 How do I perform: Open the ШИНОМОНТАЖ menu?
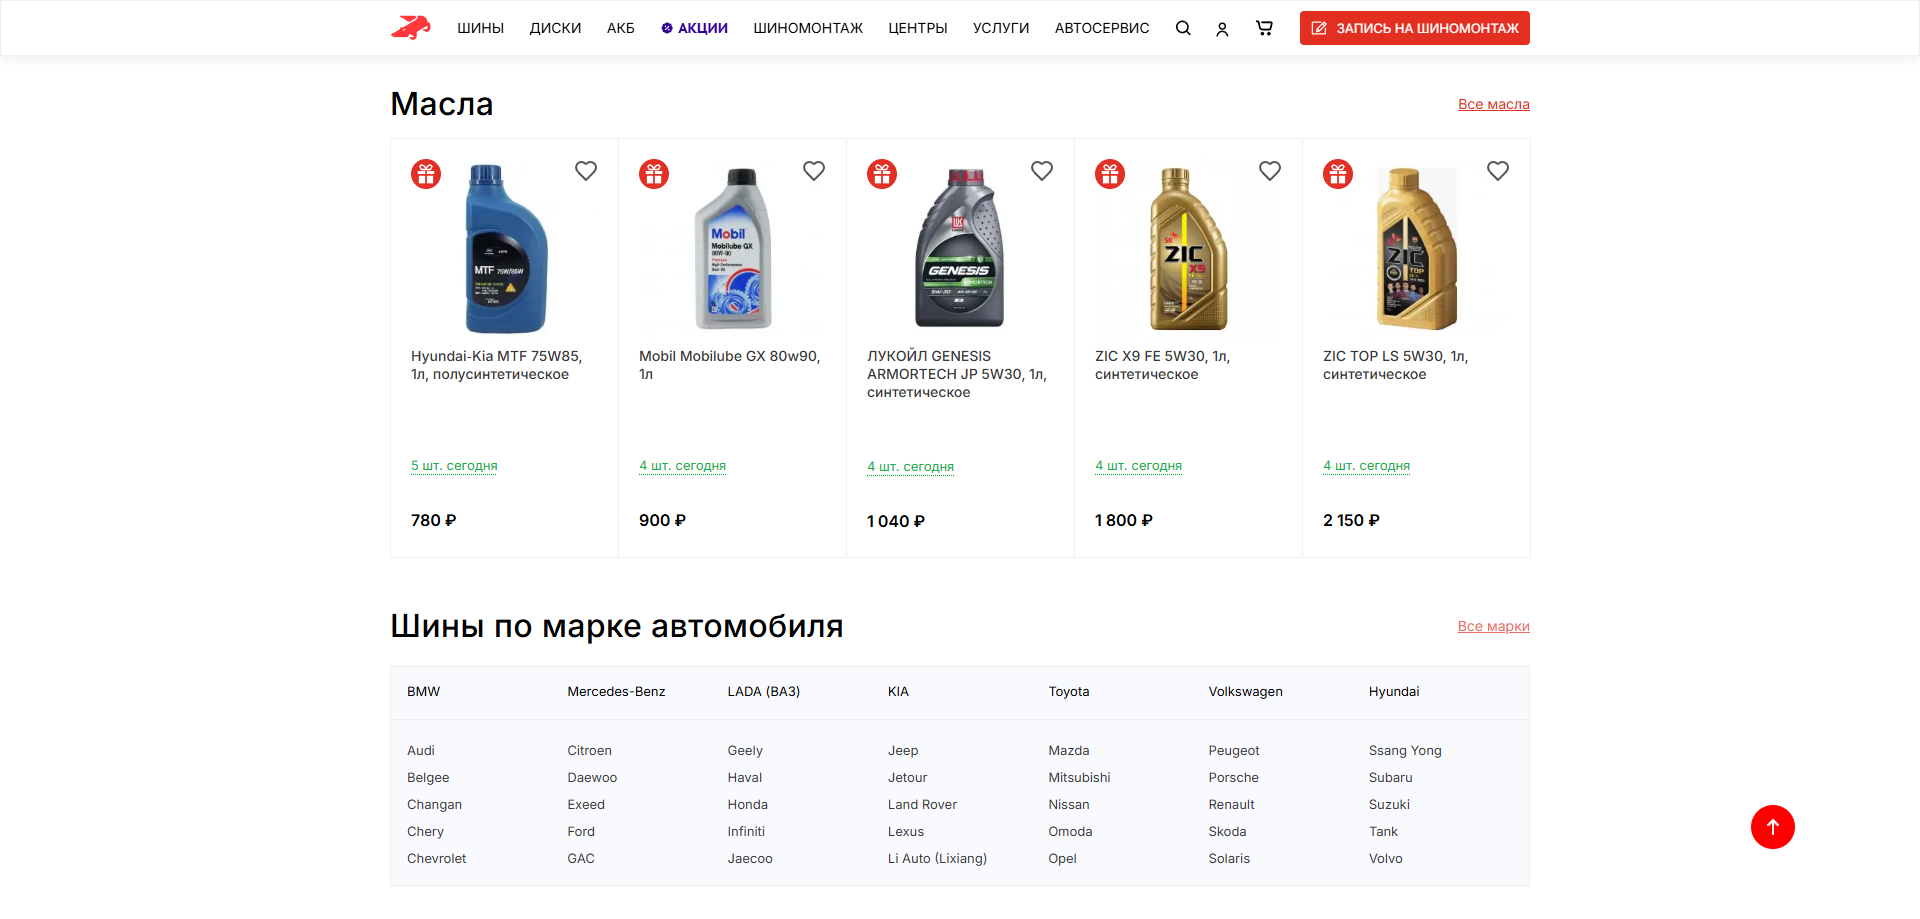(x=808, y=28)
